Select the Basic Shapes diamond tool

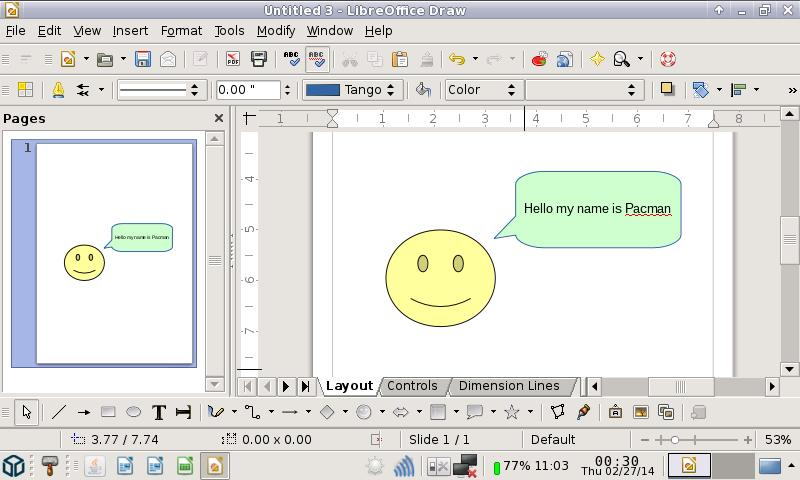tap(327, 412)
